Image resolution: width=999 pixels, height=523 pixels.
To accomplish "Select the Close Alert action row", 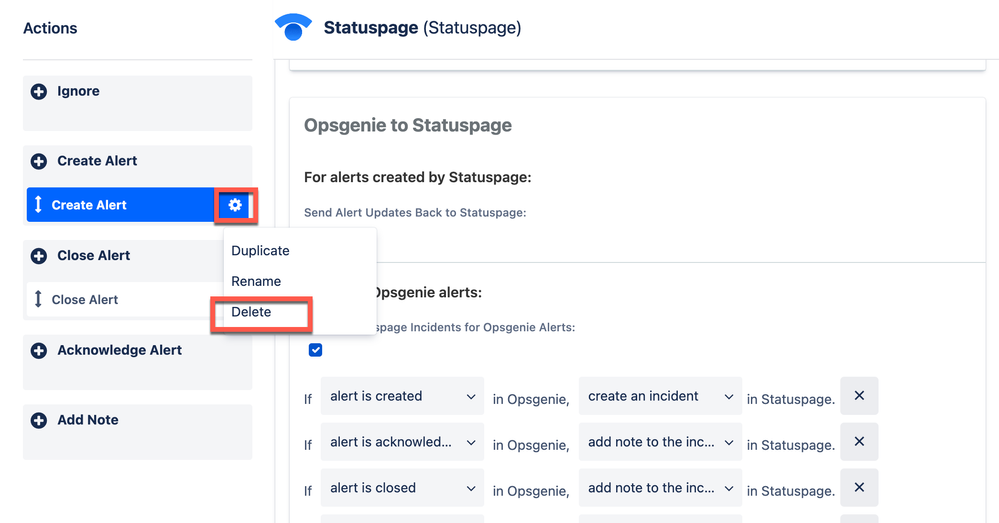I will 124,299.
